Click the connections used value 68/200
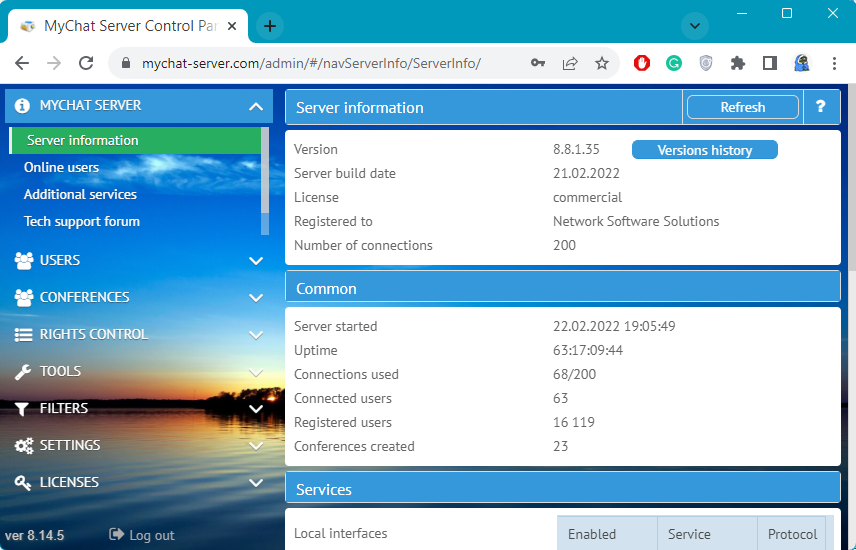 click(574, 374)
